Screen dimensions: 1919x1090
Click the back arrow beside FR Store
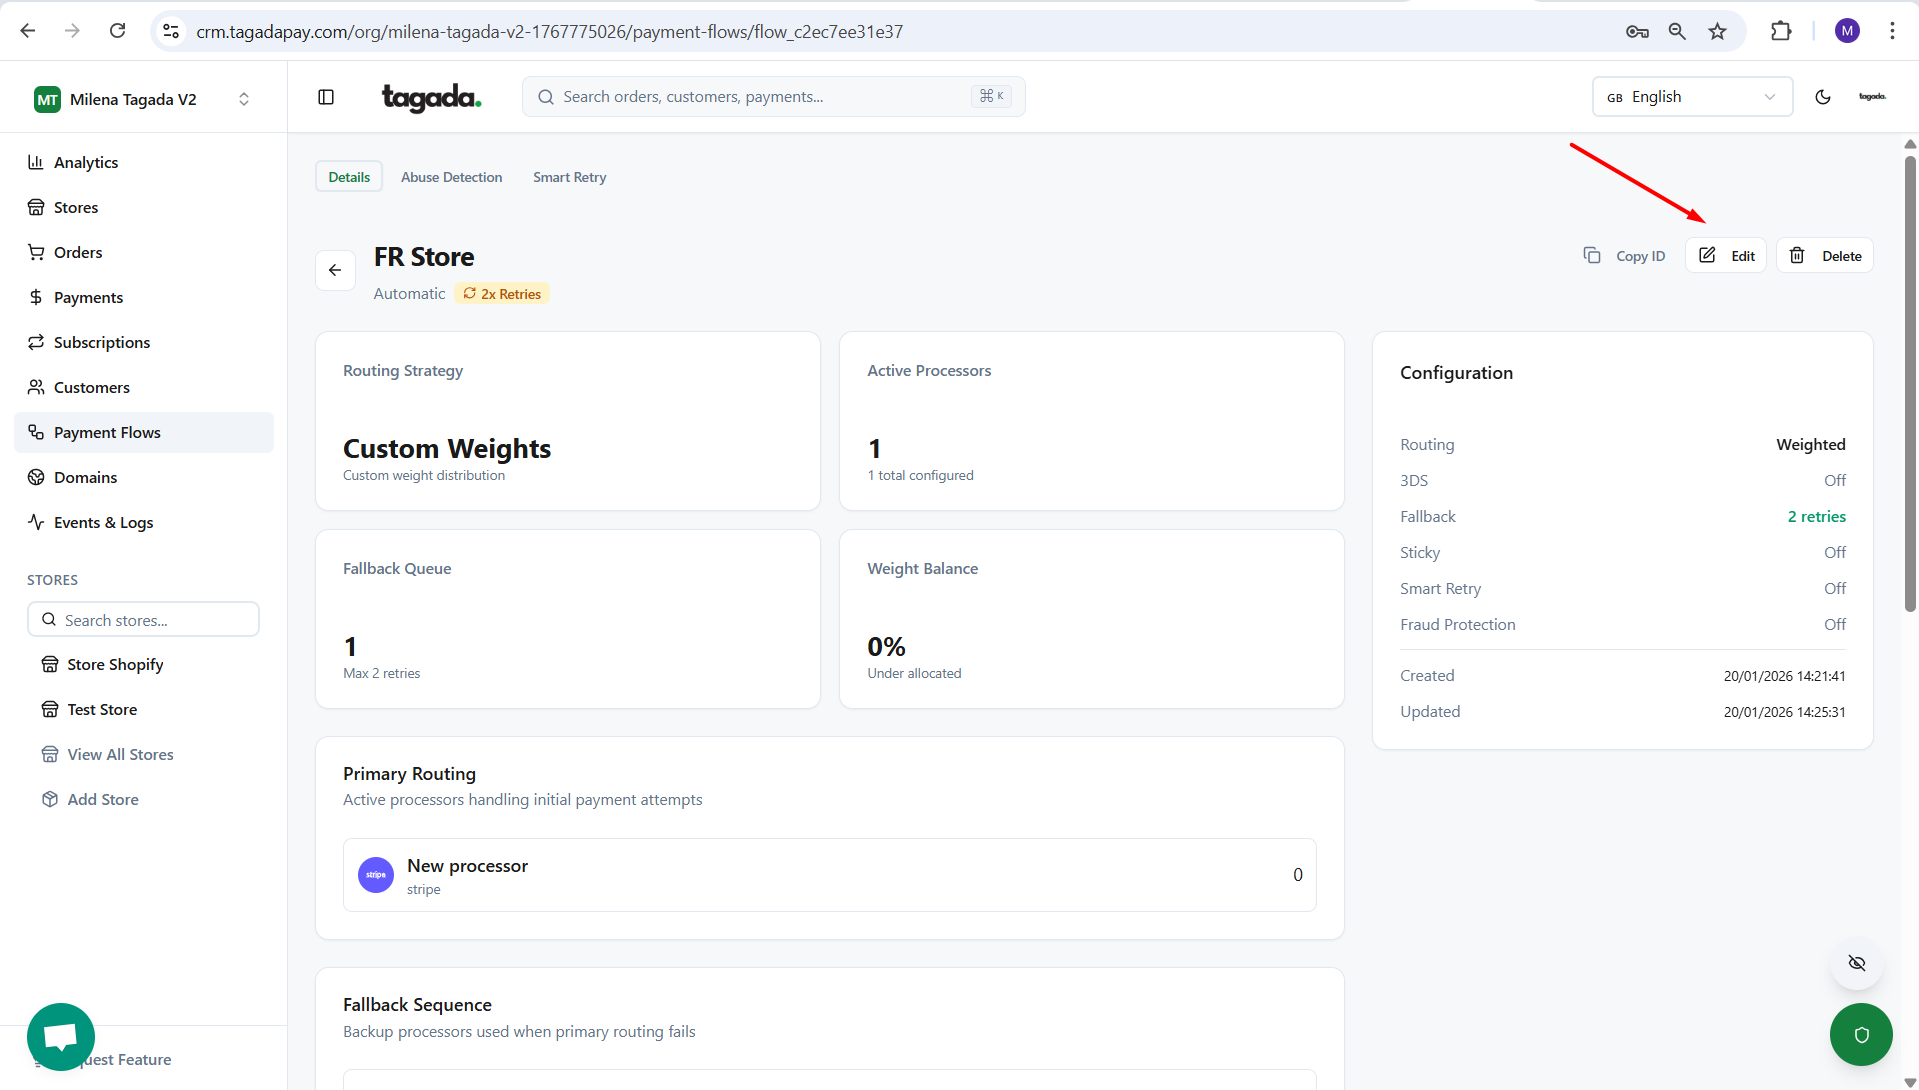(335, 270)
